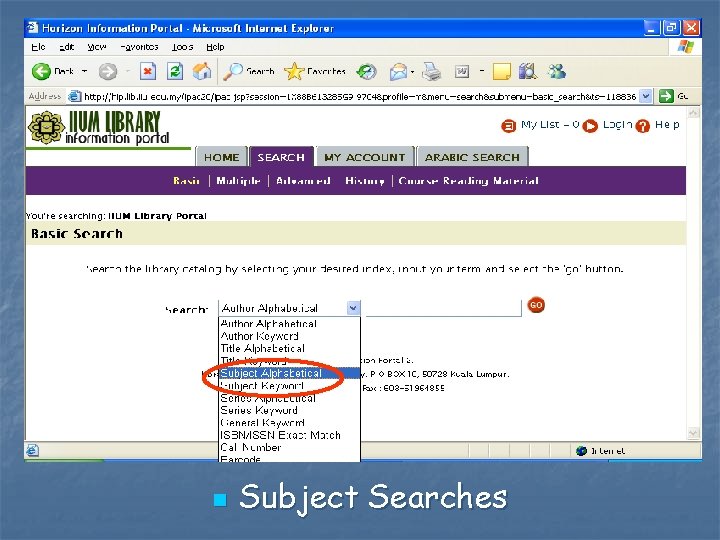Click the Edit with Word icon
This screenshot has height=540, width=720.
click(461, 71)
